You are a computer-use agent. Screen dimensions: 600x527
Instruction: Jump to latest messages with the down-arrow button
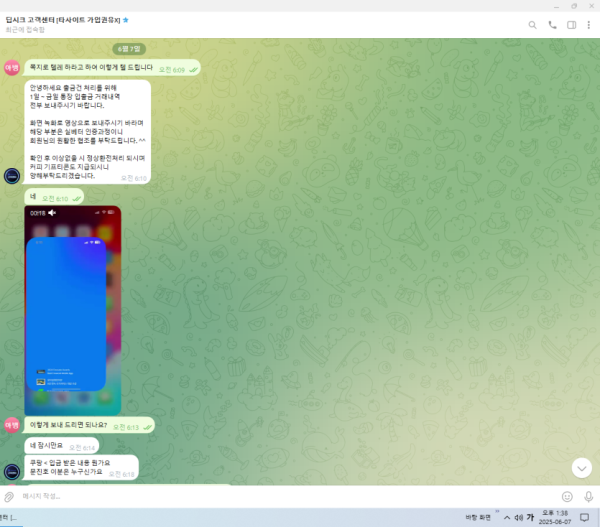(582, 468)
